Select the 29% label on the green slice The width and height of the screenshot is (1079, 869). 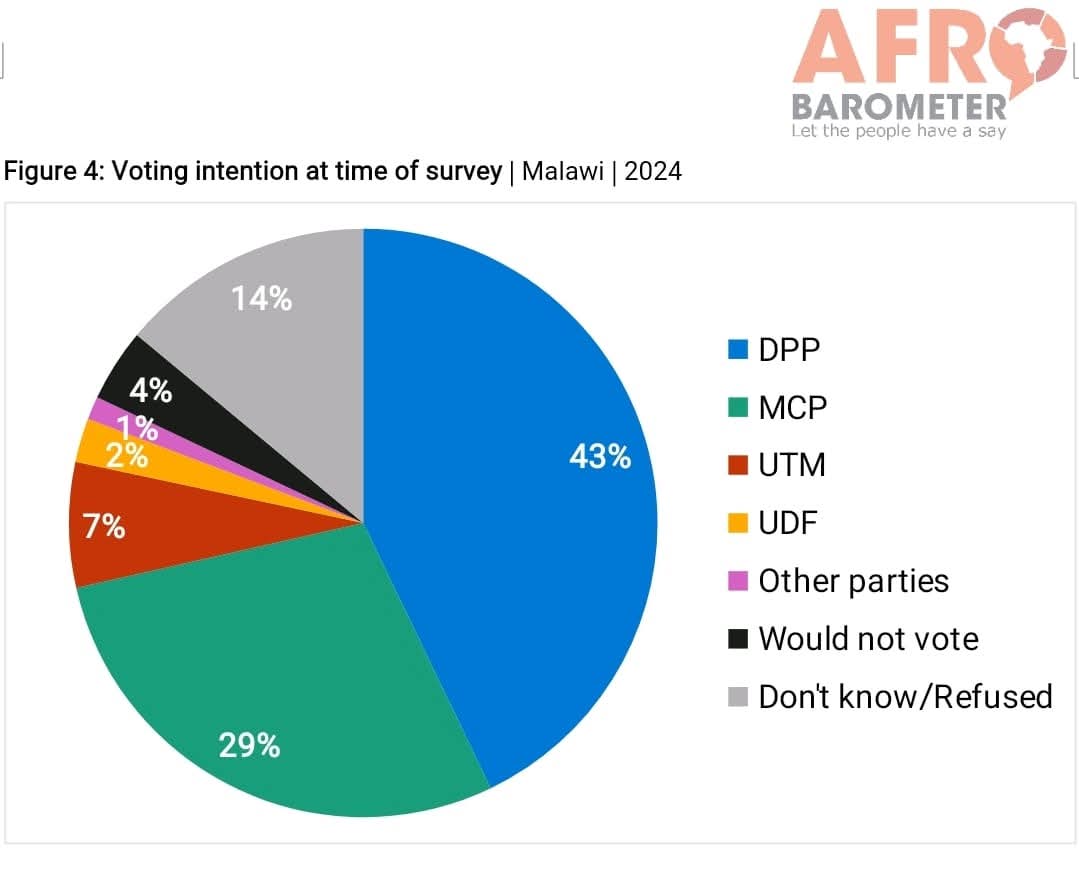click(x=249, y=745)
